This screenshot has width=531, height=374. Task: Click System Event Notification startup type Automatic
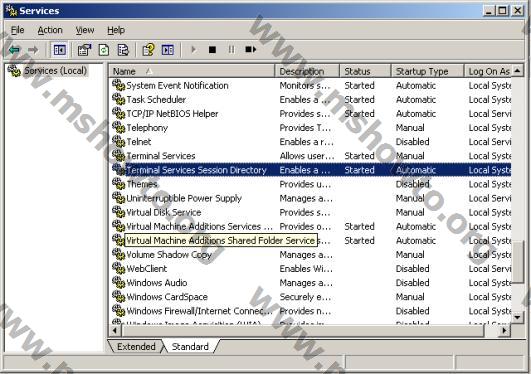click(416, 85)
